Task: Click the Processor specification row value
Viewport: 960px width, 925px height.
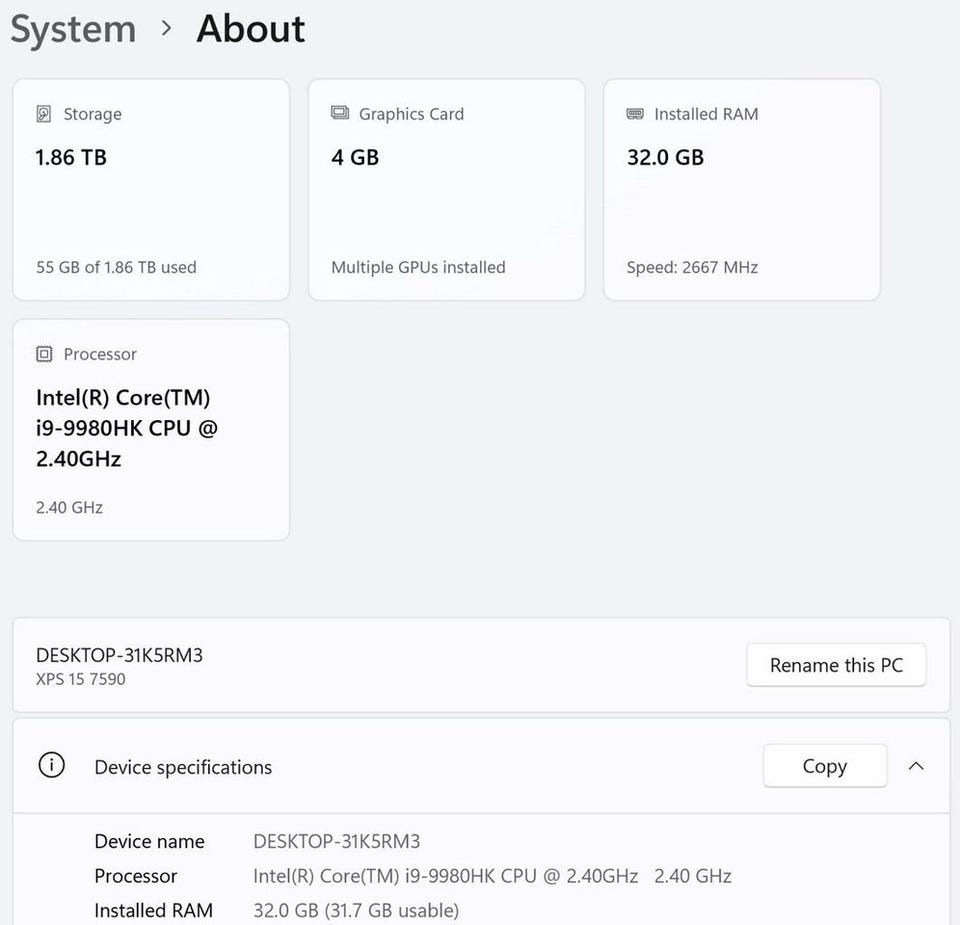Action: (x=492, y=876)
